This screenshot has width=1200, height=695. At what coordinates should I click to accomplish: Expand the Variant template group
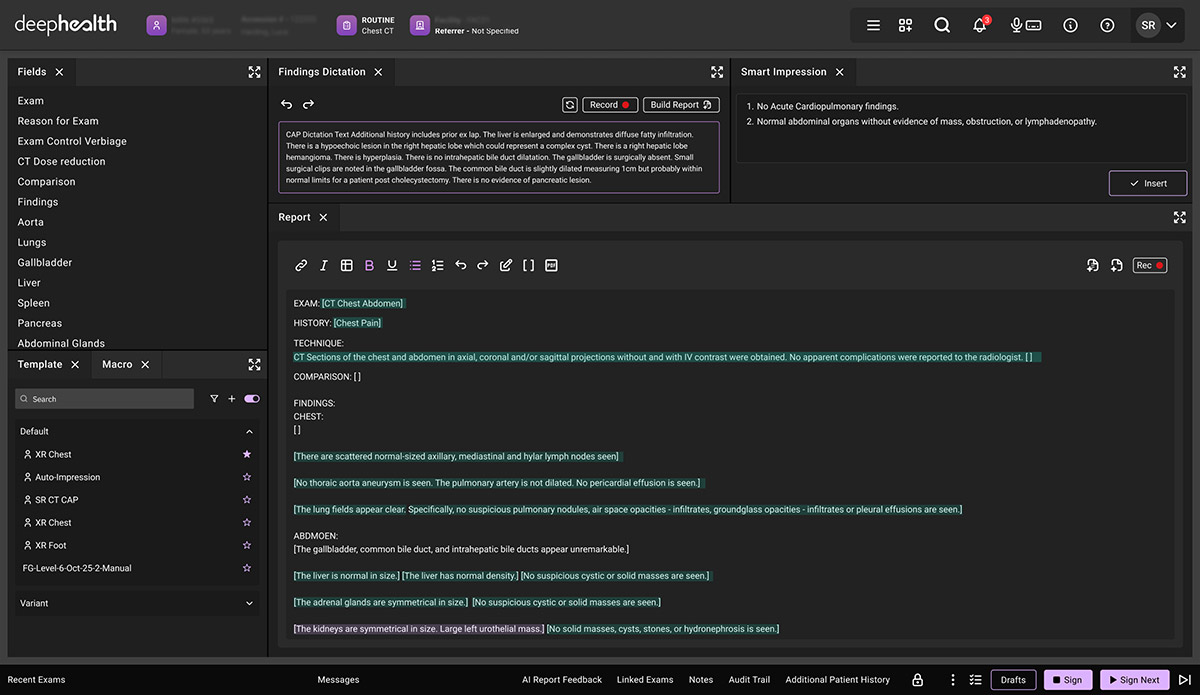(250, 603)
